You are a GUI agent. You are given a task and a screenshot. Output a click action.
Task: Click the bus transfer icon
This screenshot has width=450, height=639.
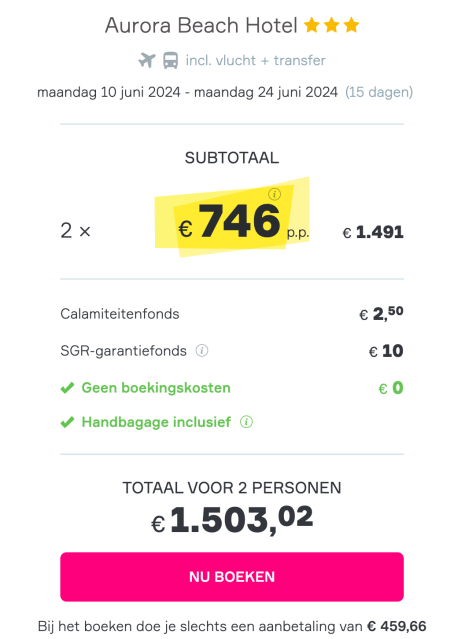click(x=170, y=61)
